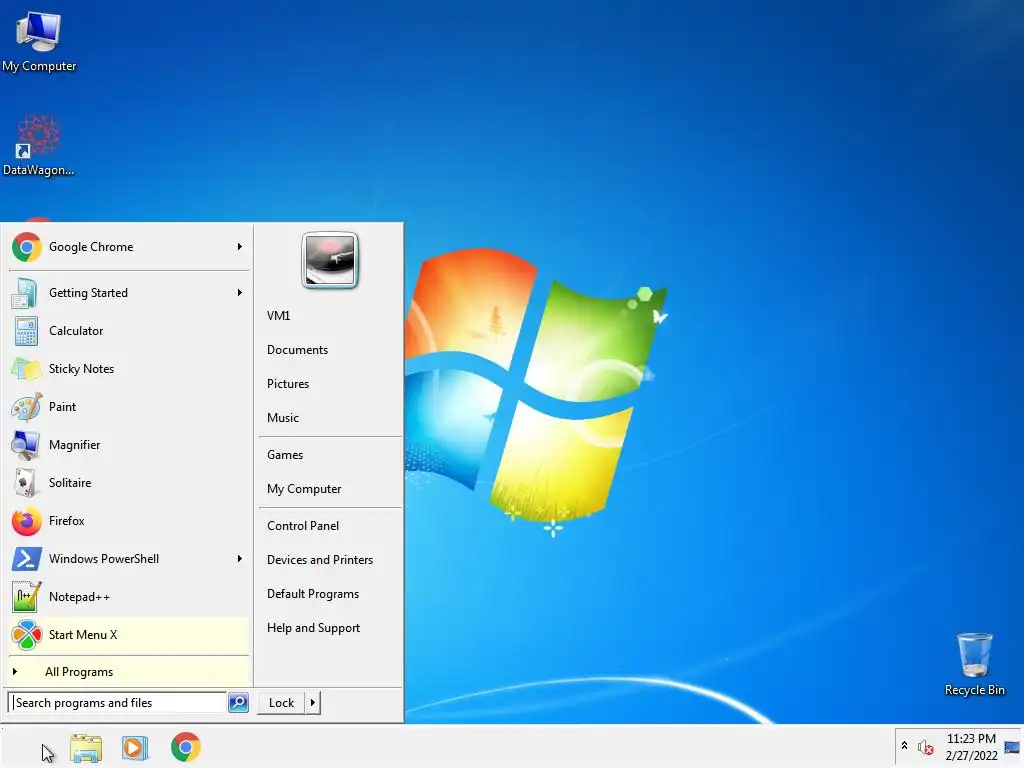Open Windows PowerShell
The image size is (1024, 768).
tap(129, 558)
